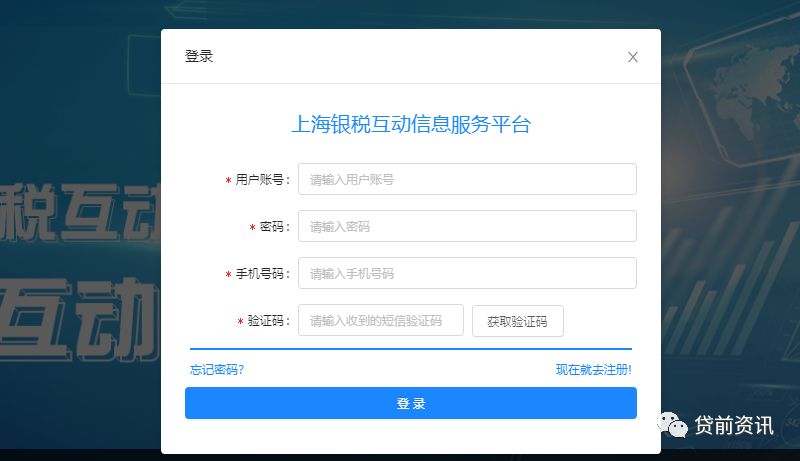Click the 手机号码 field label
The image size is (800, 461).
coord(262,274)
